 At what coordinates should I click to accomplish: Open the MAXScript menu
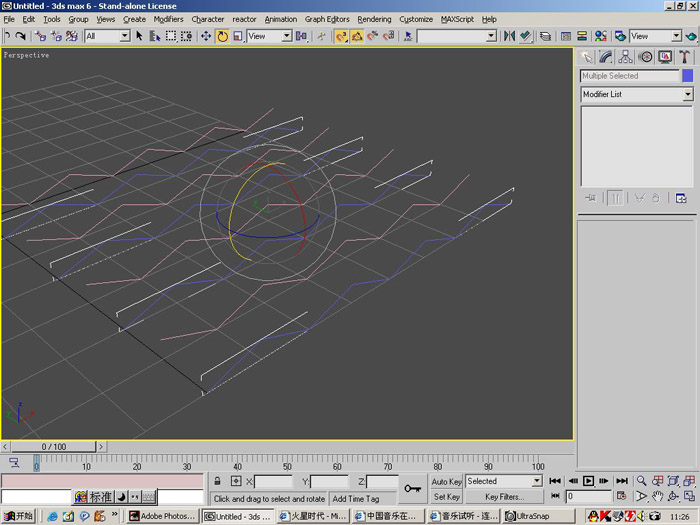458,19
